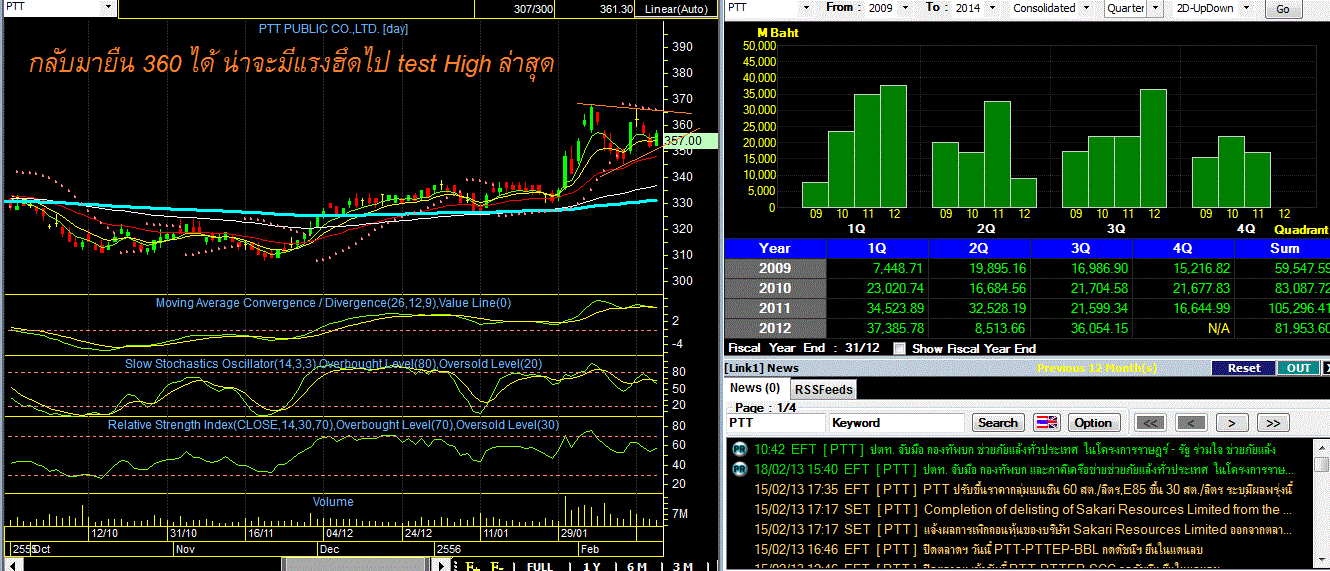Click the Volume panel label
Screen dimensions: 1330x571
point(333,502)
